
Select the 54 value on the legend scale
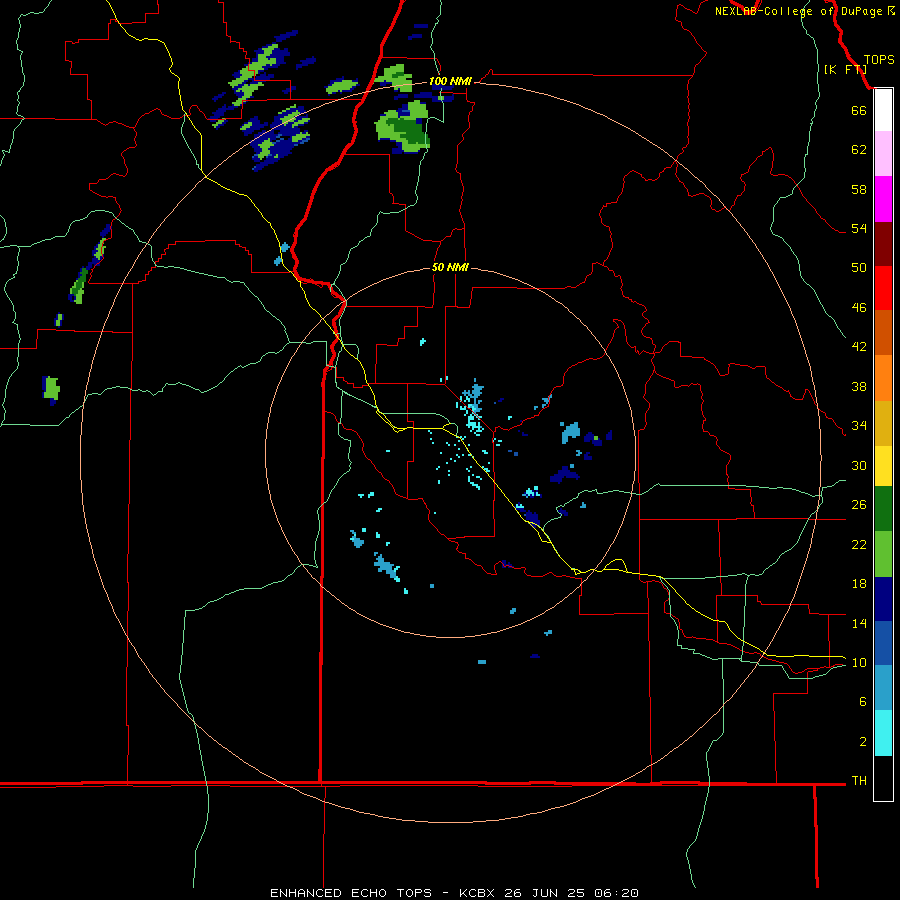point(859,228)
